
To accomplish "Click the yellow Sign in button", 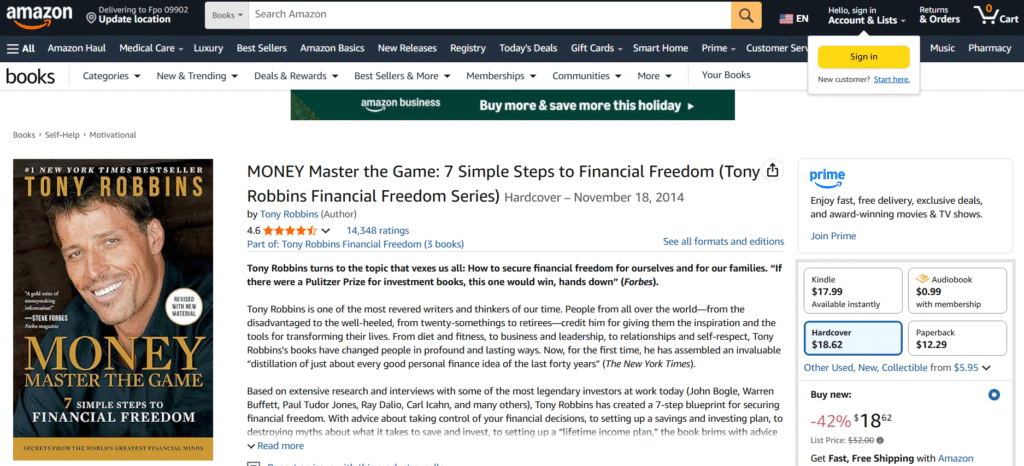I will coord(863,57).
